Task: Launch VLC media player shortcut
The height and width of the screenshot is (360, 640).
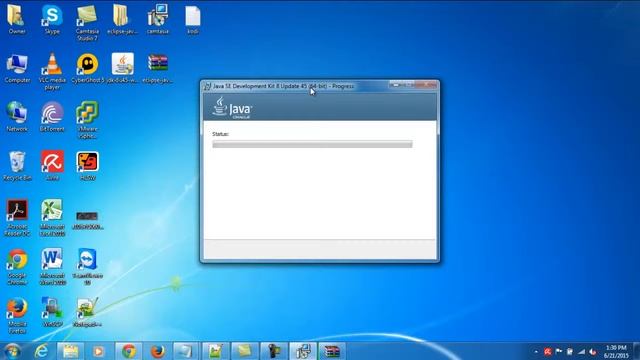Action: click(52, 71)
